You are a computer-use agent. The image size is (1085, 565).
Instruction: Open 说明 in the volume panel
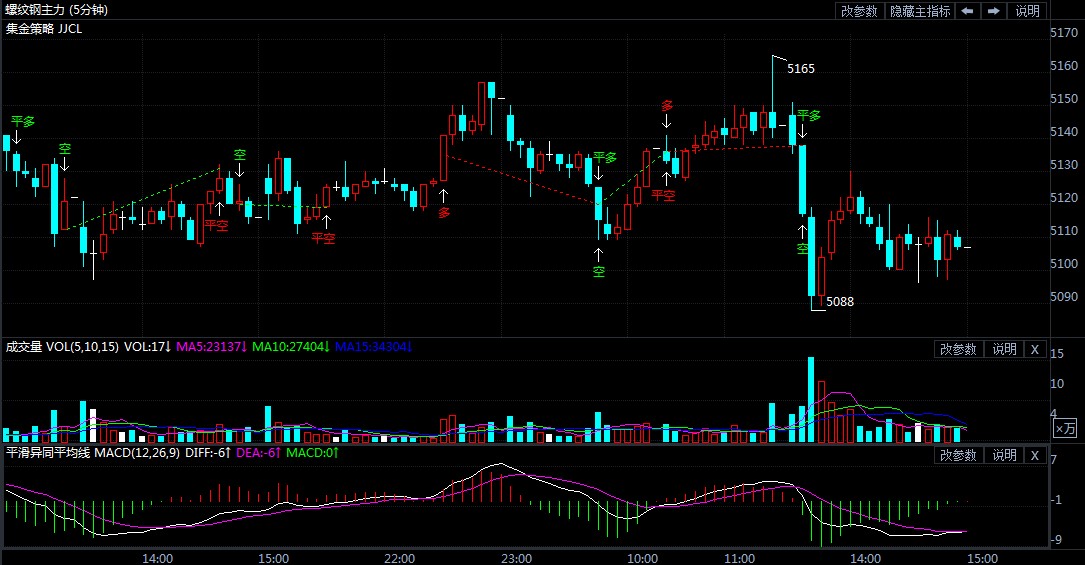point(1003,349)
